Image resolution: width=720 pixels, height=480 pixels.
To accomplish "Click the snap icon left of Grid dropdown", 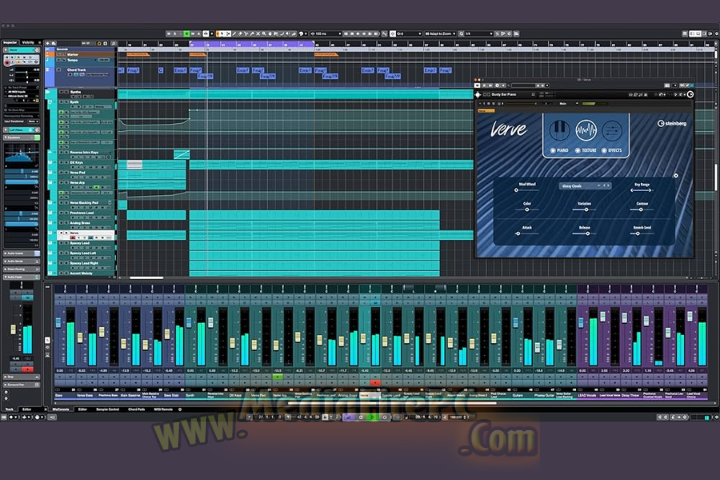I will tap(393, 34).
